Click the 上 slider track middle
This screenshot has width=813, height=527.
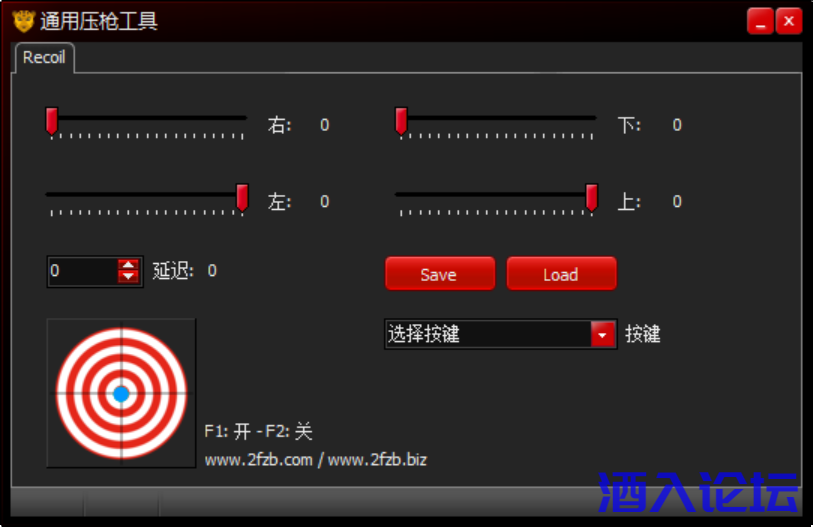(496, 195)
